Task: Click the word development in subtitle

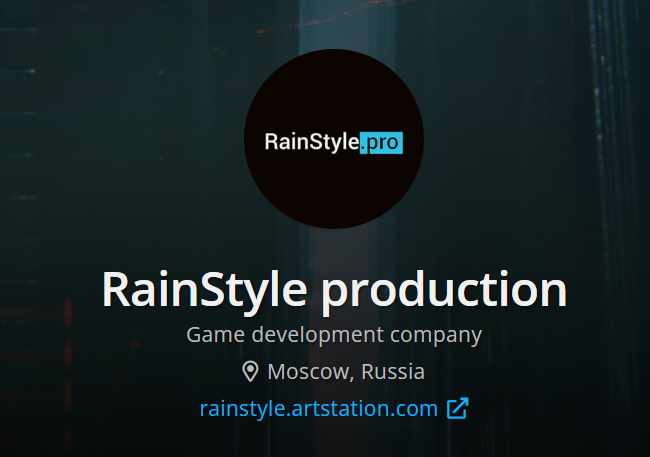Action: (x=318, y=335)
